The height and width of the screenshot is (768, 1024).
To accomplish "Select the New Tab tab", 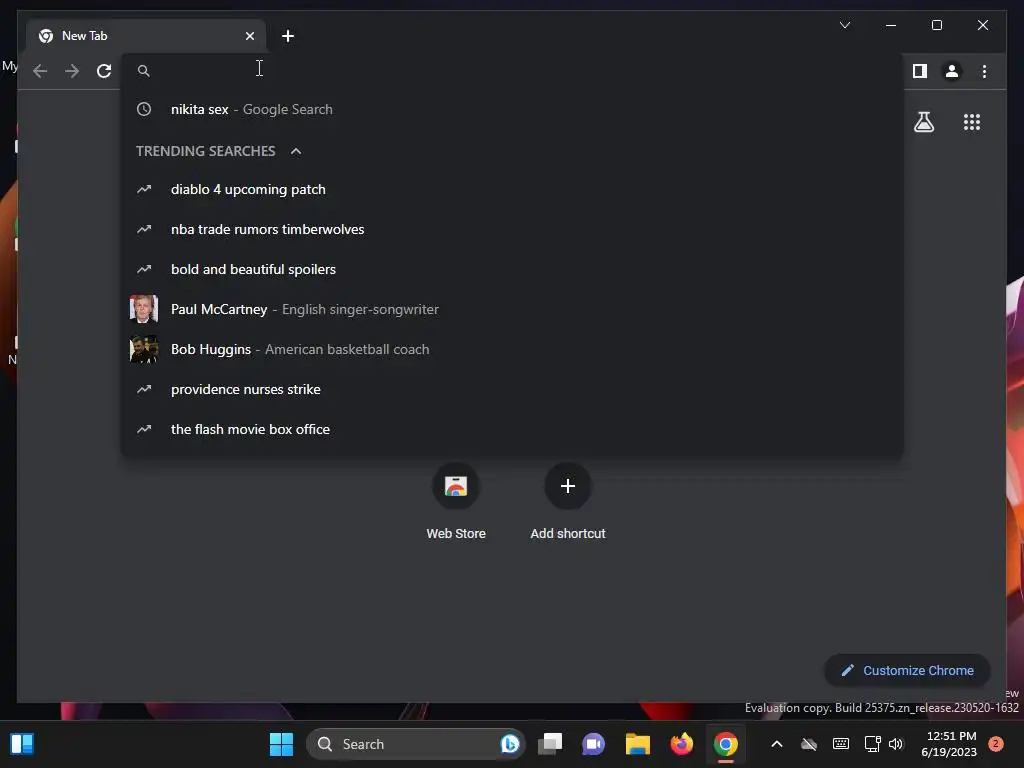I will coord(146,36).
